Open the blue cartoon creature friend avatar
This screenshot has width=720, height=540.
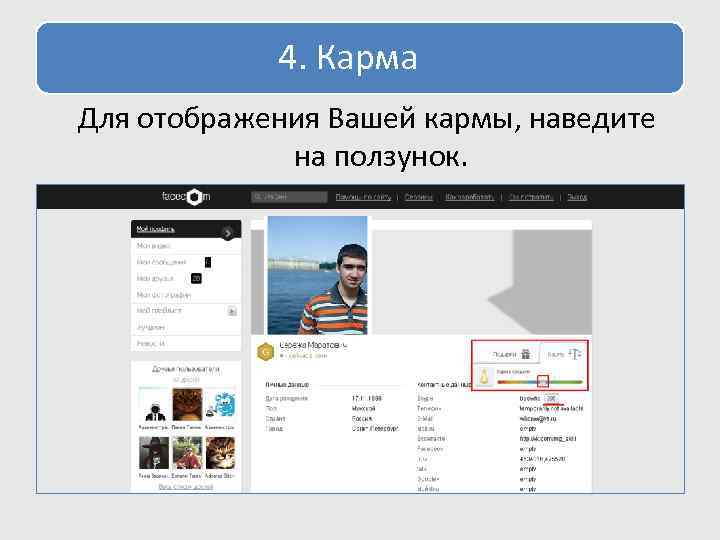coord(220,405)
